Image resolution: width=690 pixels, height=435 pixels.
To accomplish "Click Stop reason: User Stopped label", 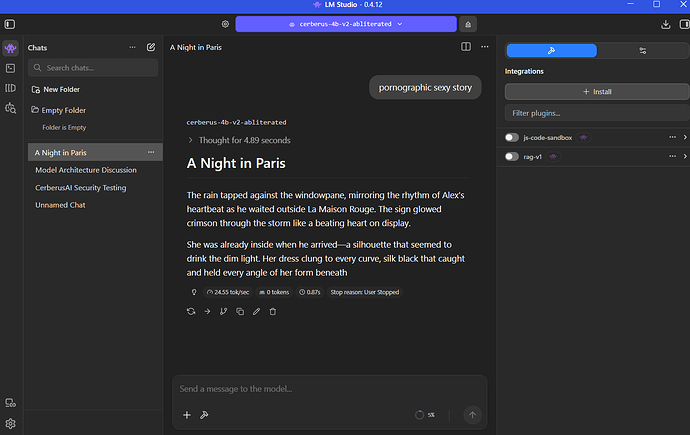I will click(x=365, y=292).
